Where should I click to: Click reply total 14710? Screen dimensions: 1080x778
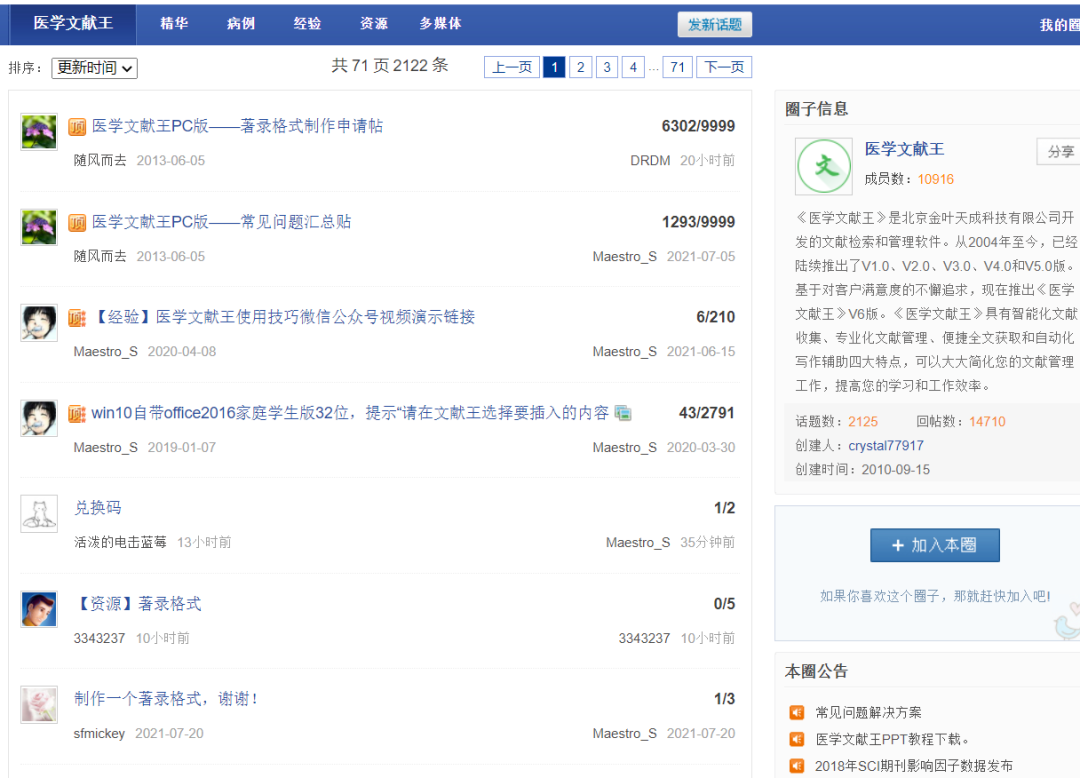coord(987,422)
